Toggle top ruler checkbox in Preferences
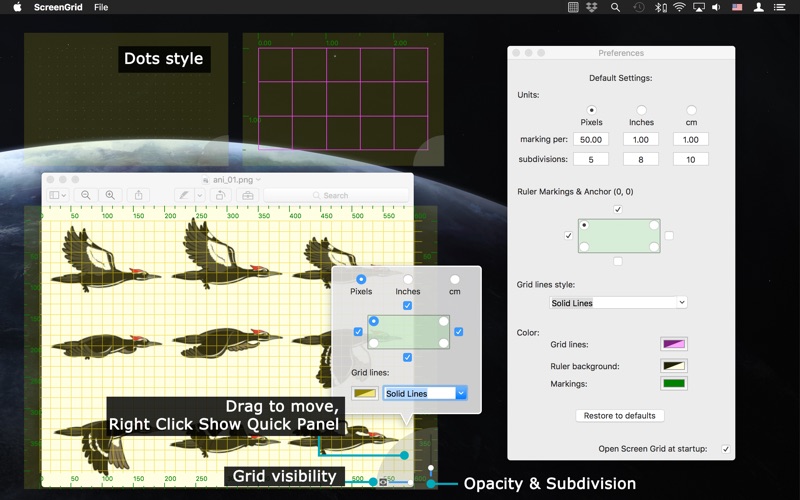This screenshot has width=800, height=500. tap(618, 209)
